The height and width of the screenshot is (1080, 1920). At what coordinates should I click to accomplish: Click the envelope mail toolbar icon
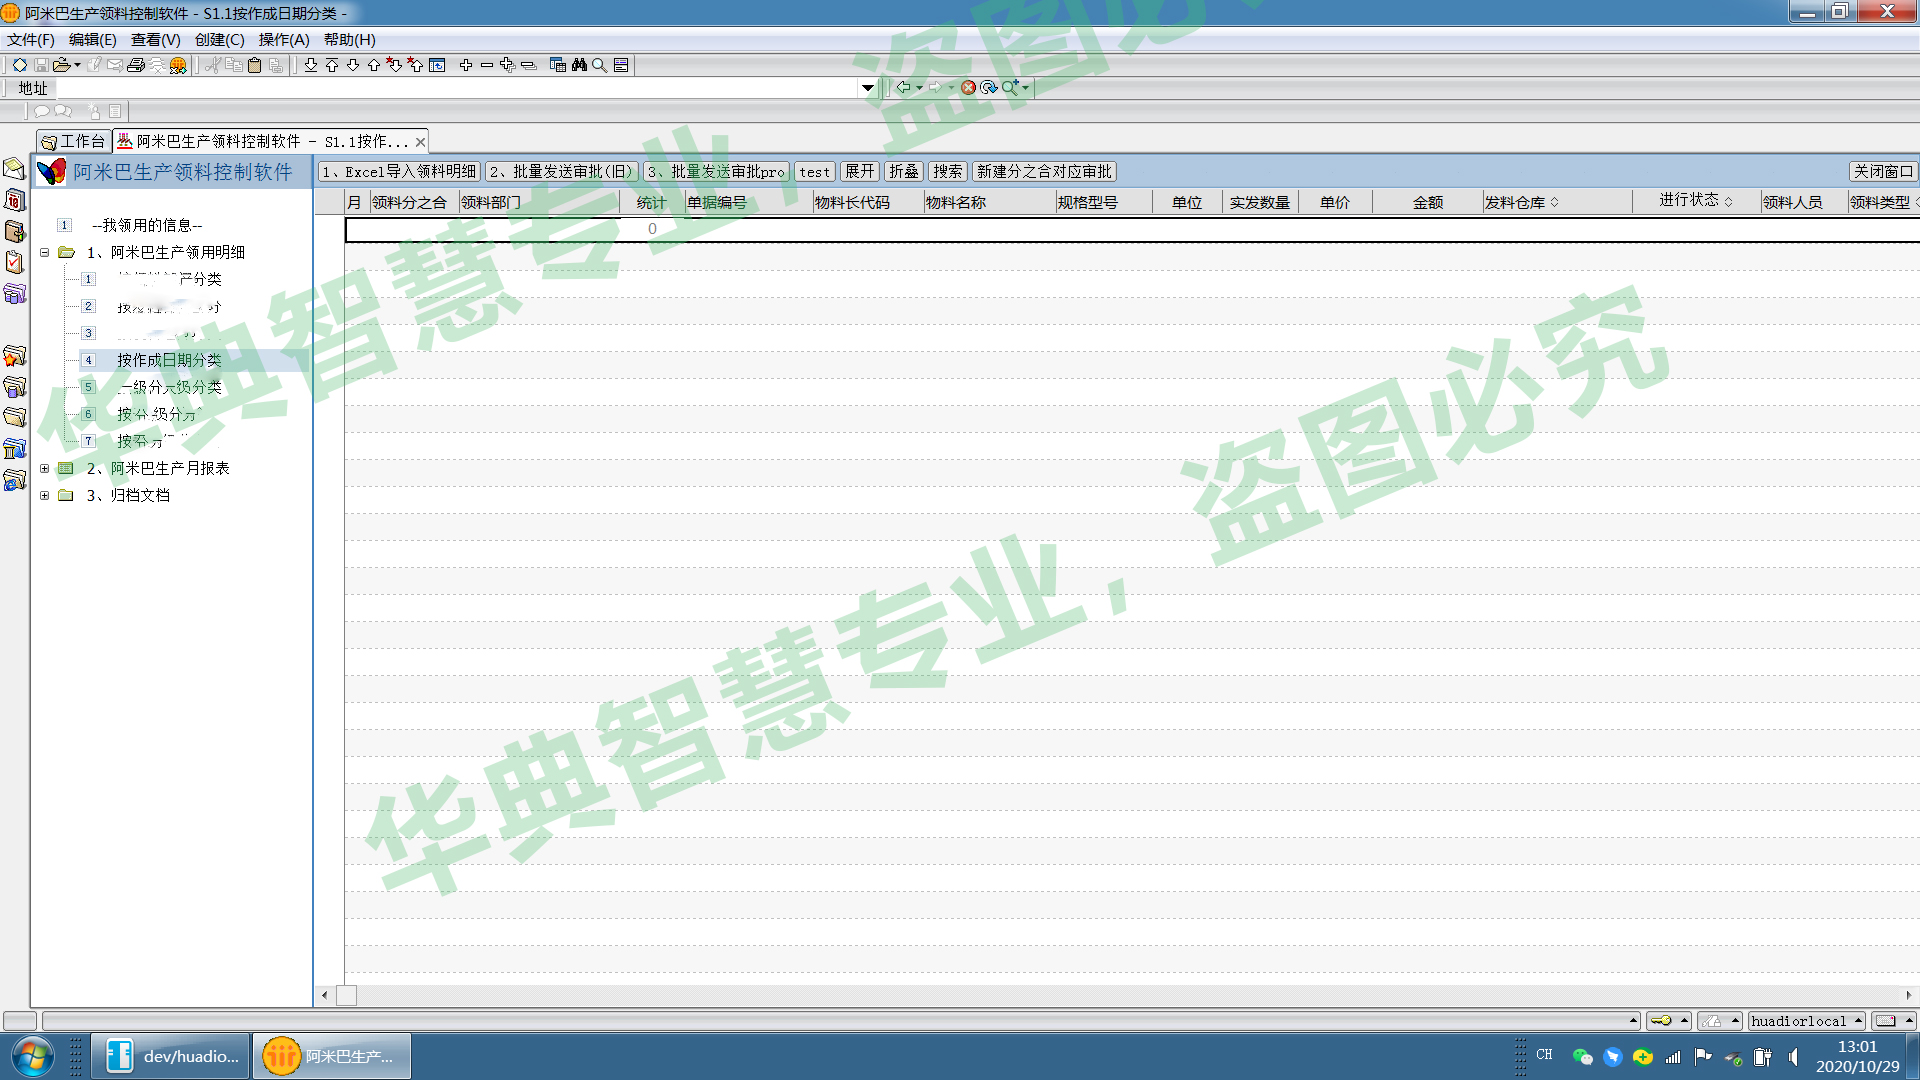pyautogui.click(x=115, y=65)
